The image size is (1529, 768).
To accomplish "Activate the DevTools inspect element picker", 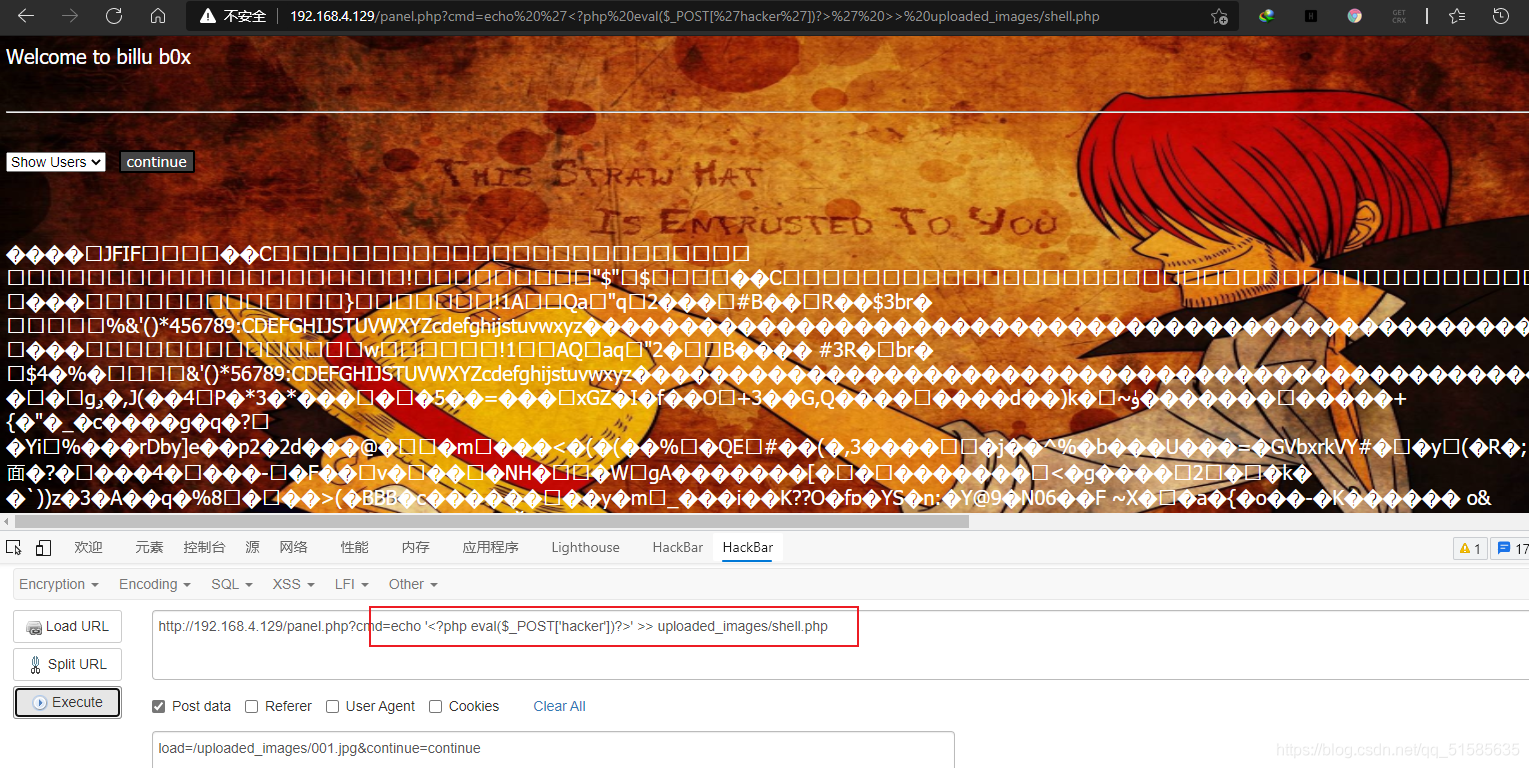I will (x=14, y=547).
